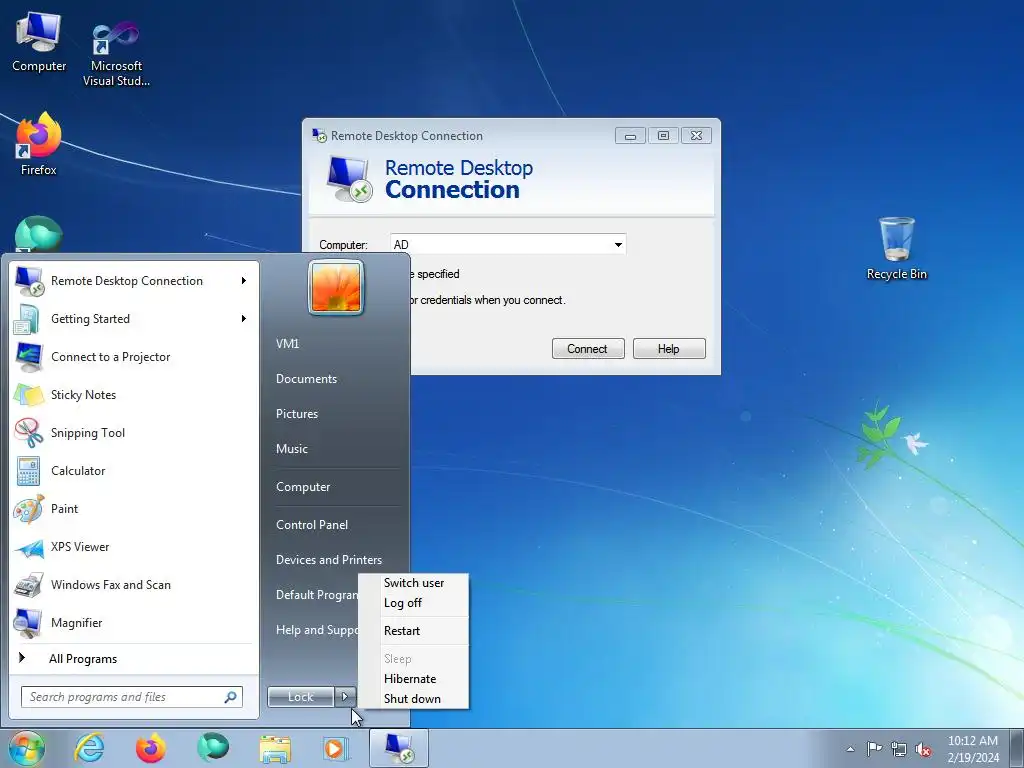Minimize the Remote Desktop Connection window
The image size is (1024, 768).
(630, 136)
